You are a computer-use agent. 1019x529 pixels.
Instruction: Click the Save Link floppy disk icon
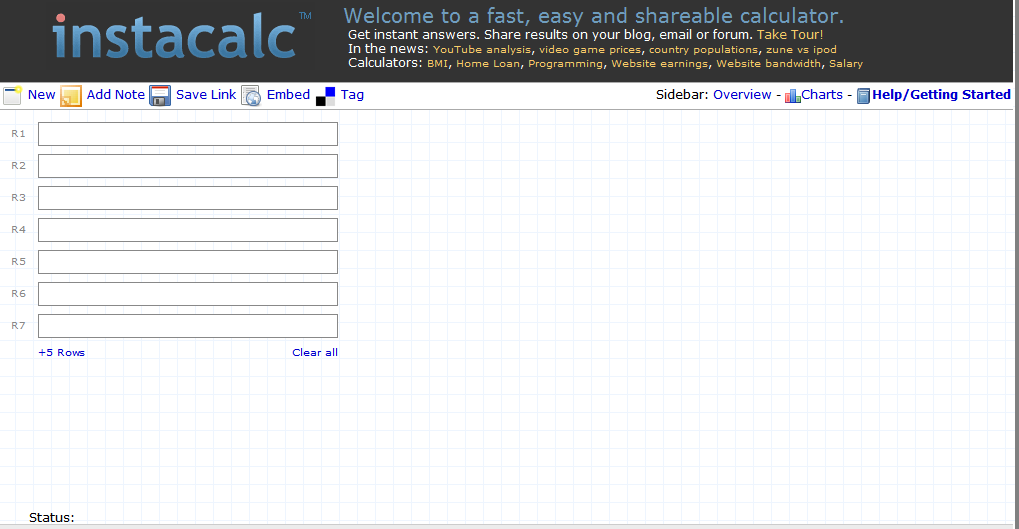[x=160, y=96]
